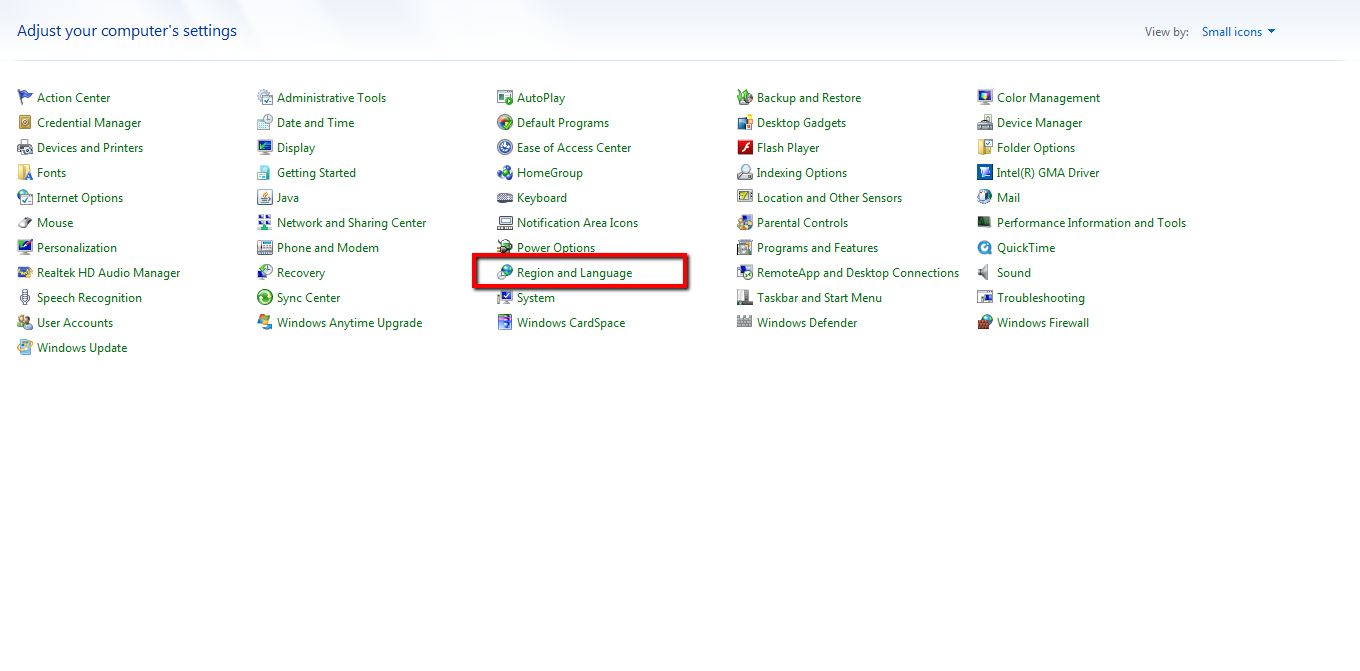The width and height of the screenshot is (1360, 671).
Task: Click the Realtek HD Audio Manager icon
Action: tap(25, 272)
